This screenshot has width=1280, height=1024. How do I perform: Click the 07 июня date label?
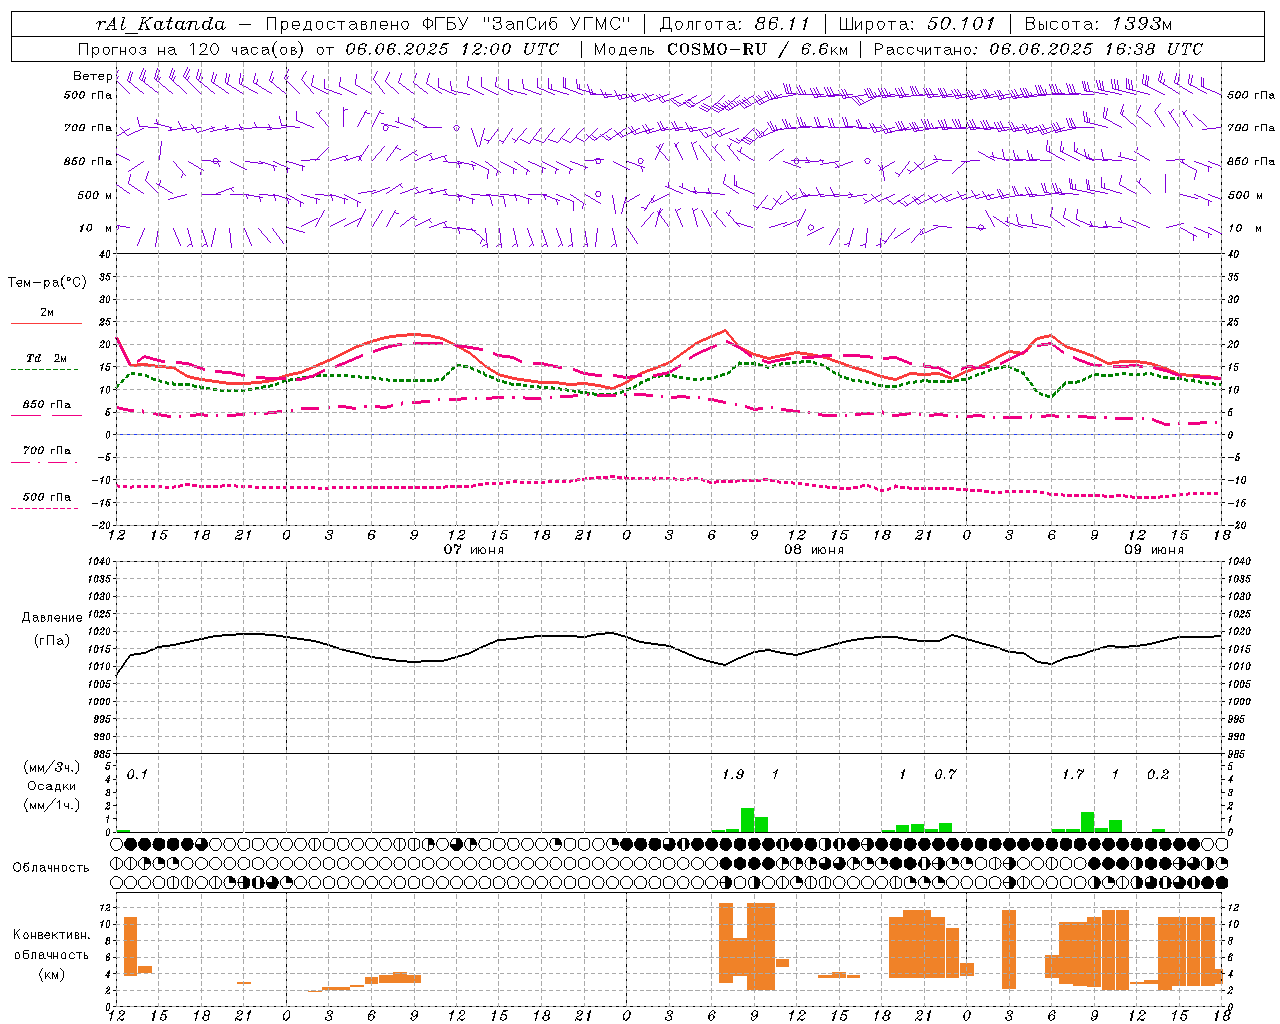[x=474, y=550]
